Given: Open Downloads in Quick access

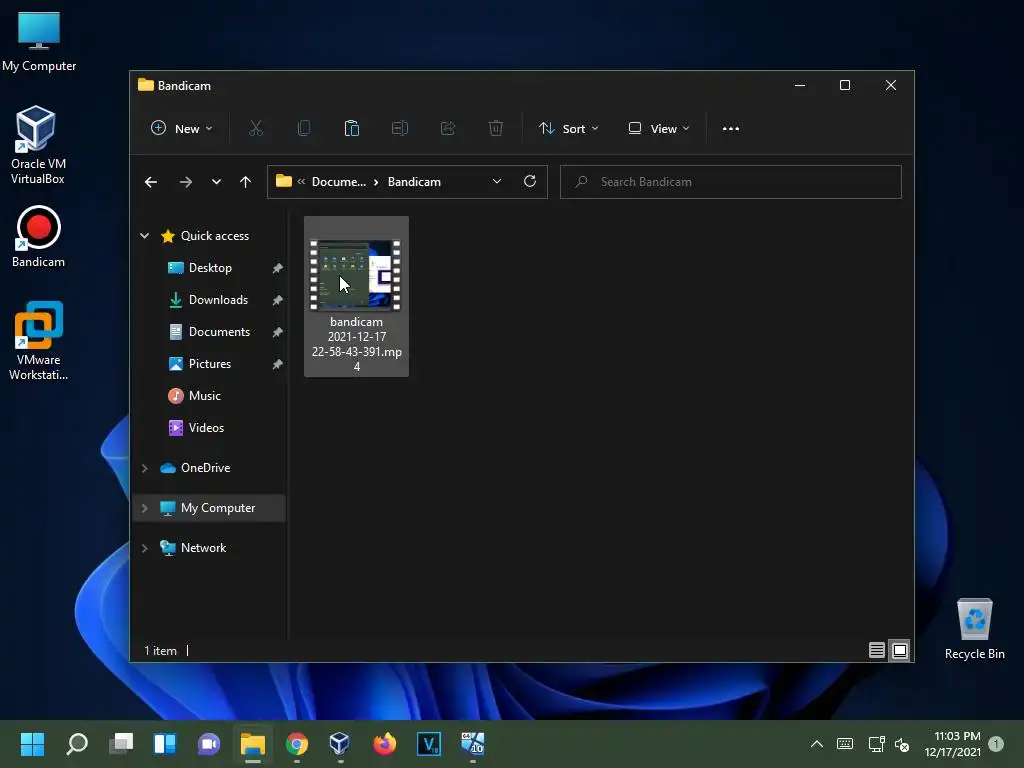Looking at the screenshot, I should click(218, 300).
